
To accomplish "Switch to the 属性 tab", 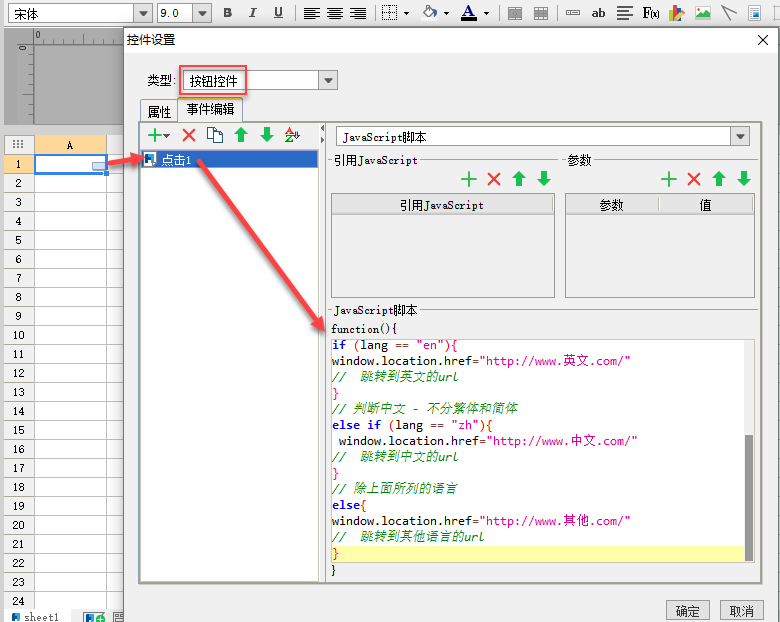I will (159, 112).
